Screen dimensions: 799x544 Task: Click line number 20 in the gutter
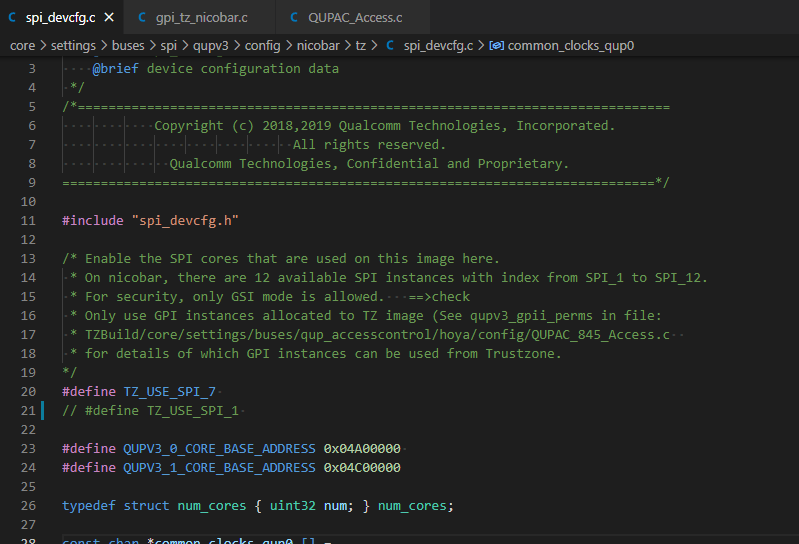30,390
